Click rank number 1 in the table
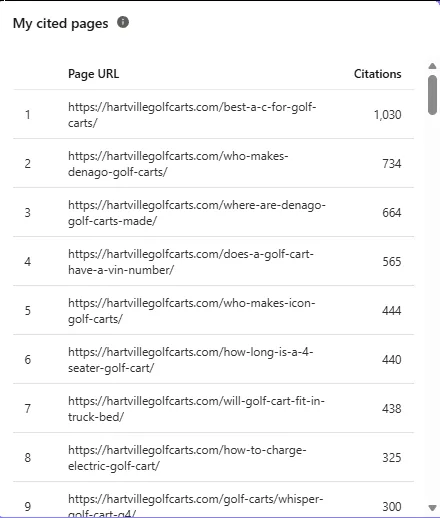The image size is (440, 518). 28,115
